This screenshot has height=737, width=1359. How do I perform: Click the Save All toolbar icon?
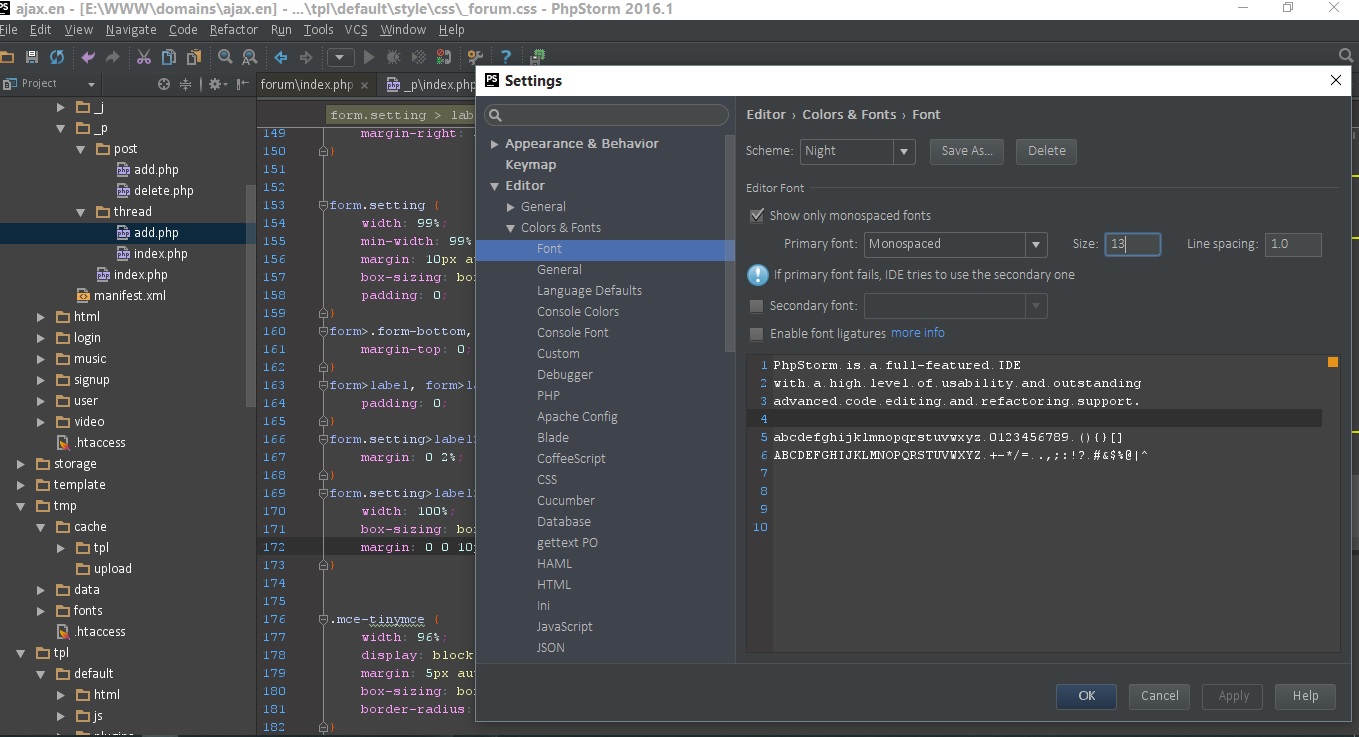31,57
